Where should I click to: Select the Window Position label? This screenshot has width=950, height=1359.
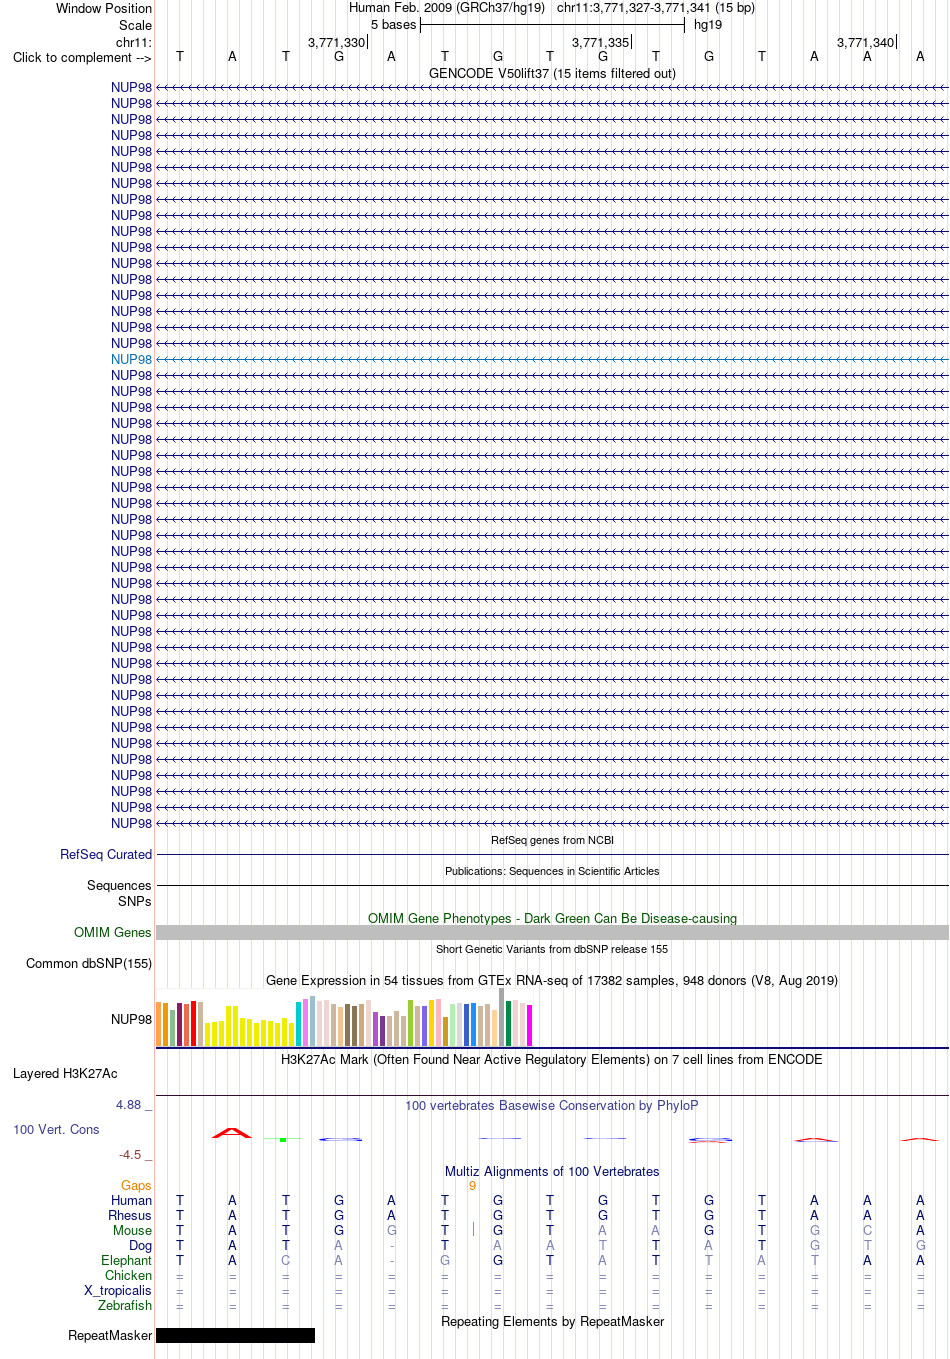(x=104, y=8)
